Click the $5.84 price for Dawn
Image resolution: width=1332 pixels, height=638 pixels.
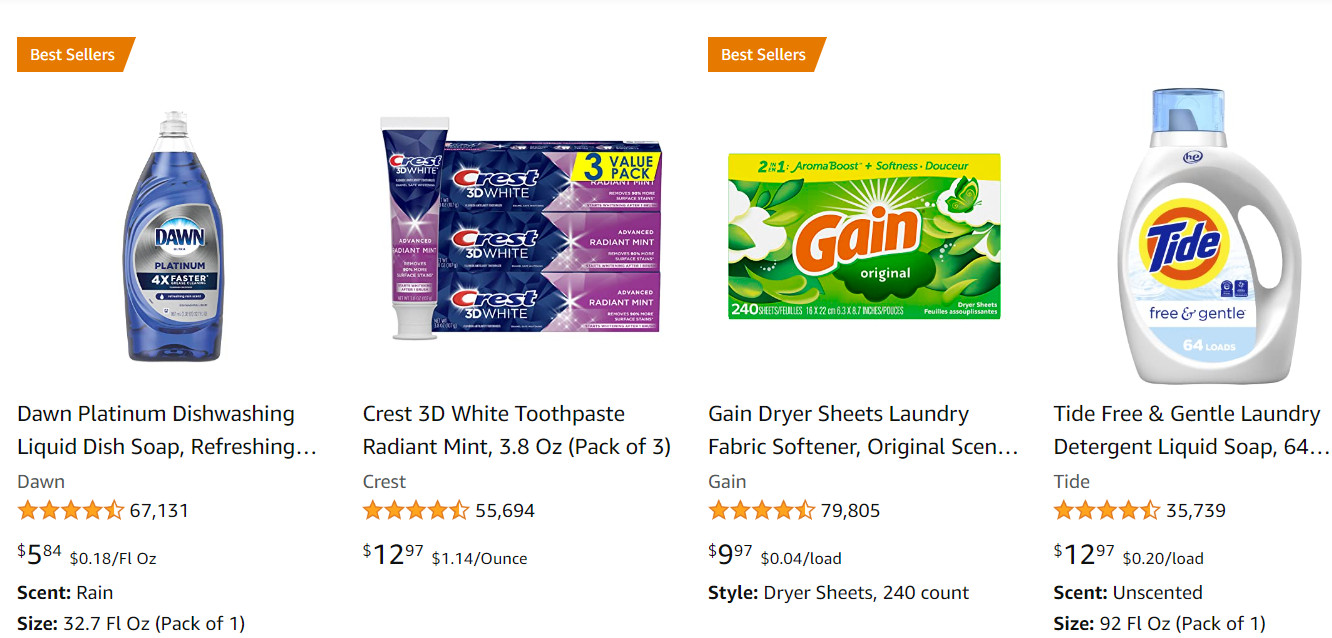tap(40, 554)
